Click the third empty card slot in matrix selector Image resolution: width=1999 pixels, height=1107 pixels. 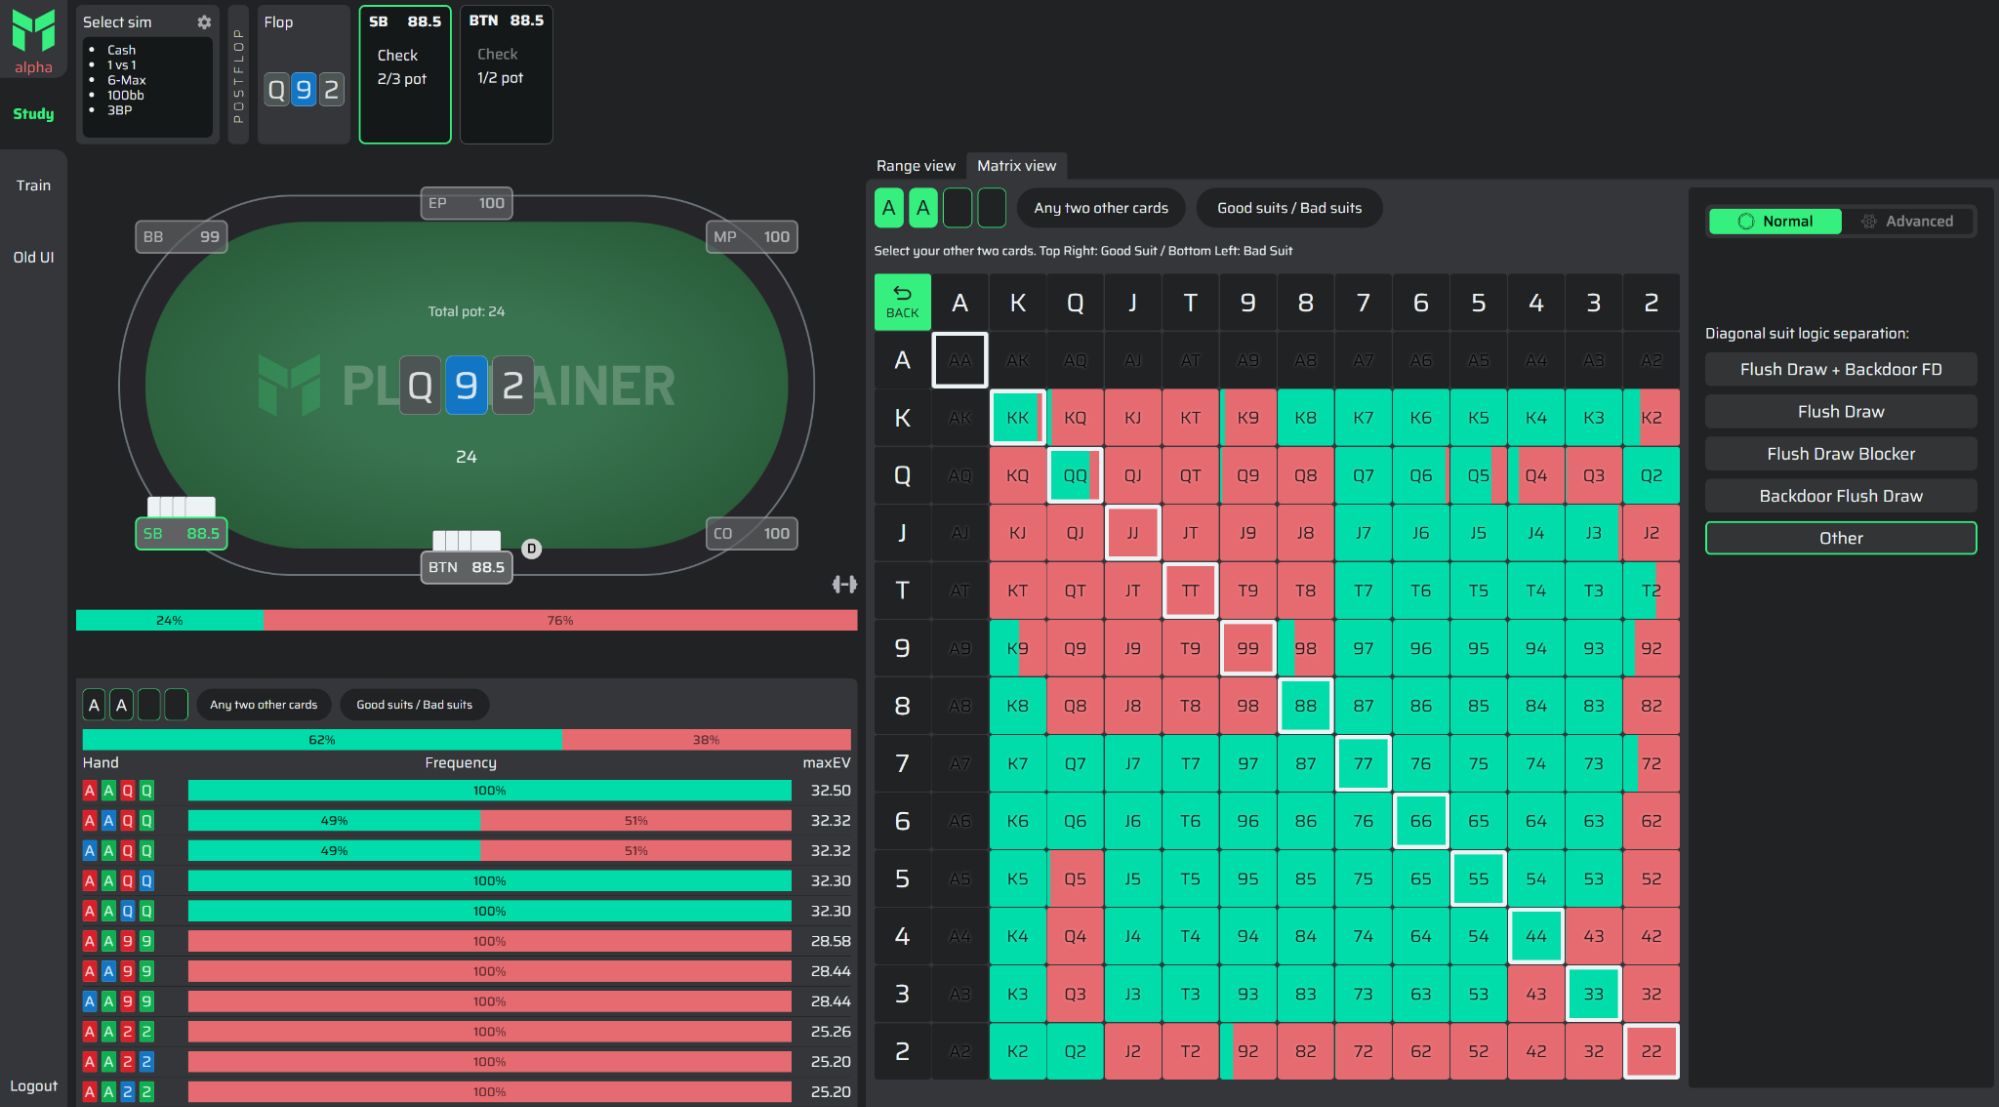point(957,208)
